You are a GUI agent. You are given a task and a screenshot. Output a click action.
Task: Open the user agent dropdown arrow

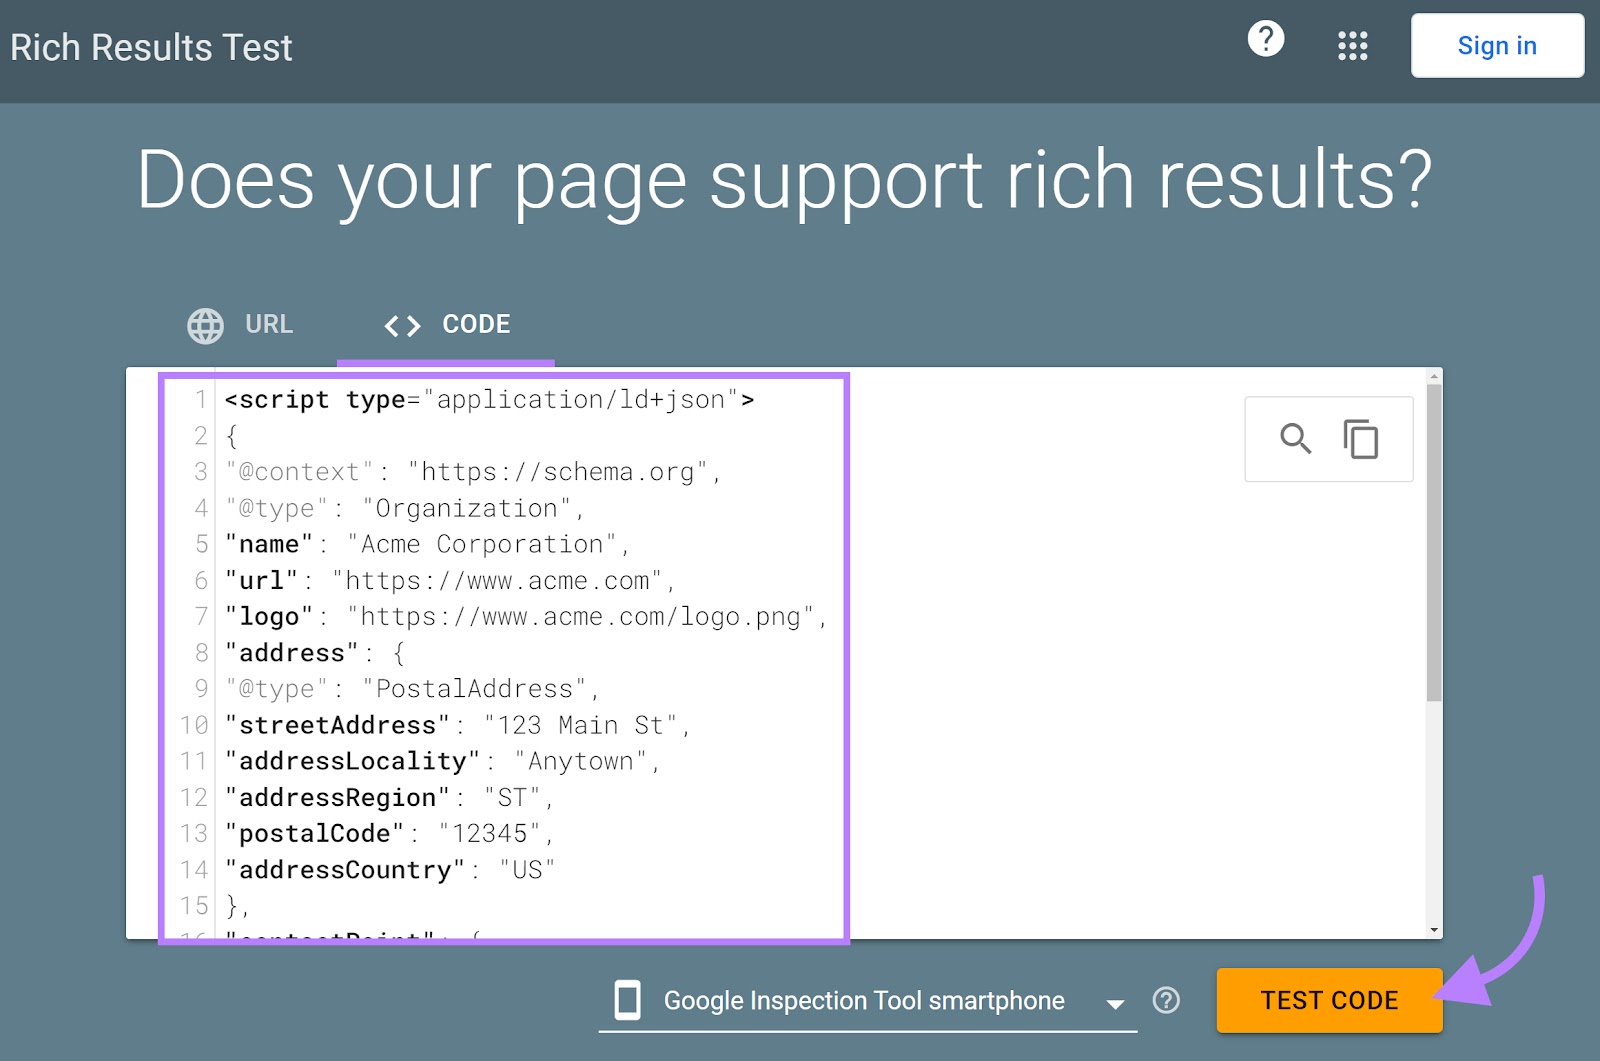click(x=1114, y=1003)
